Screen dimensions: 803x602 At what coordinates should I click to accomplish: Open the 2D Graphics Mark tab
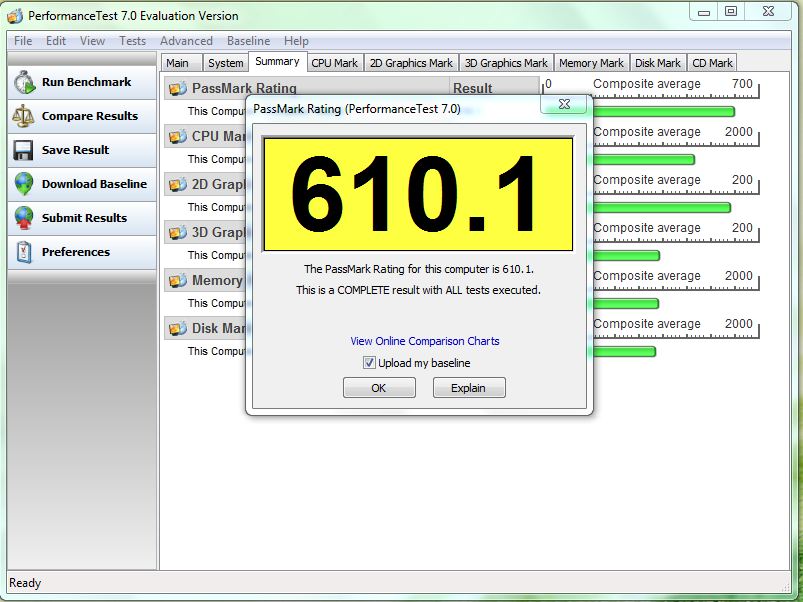click(x=411, y=63)
